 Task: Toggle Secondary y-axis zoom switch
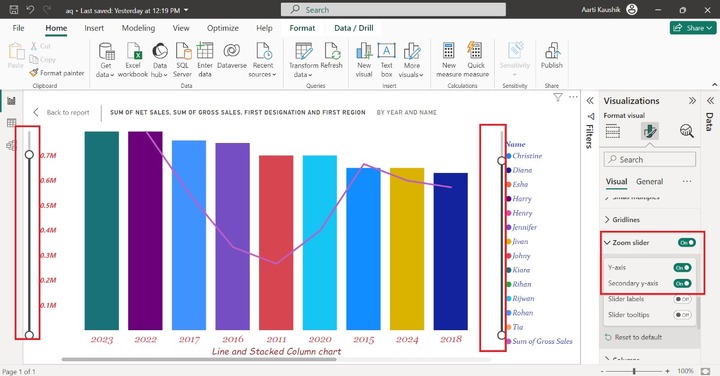tap(682, 283)
